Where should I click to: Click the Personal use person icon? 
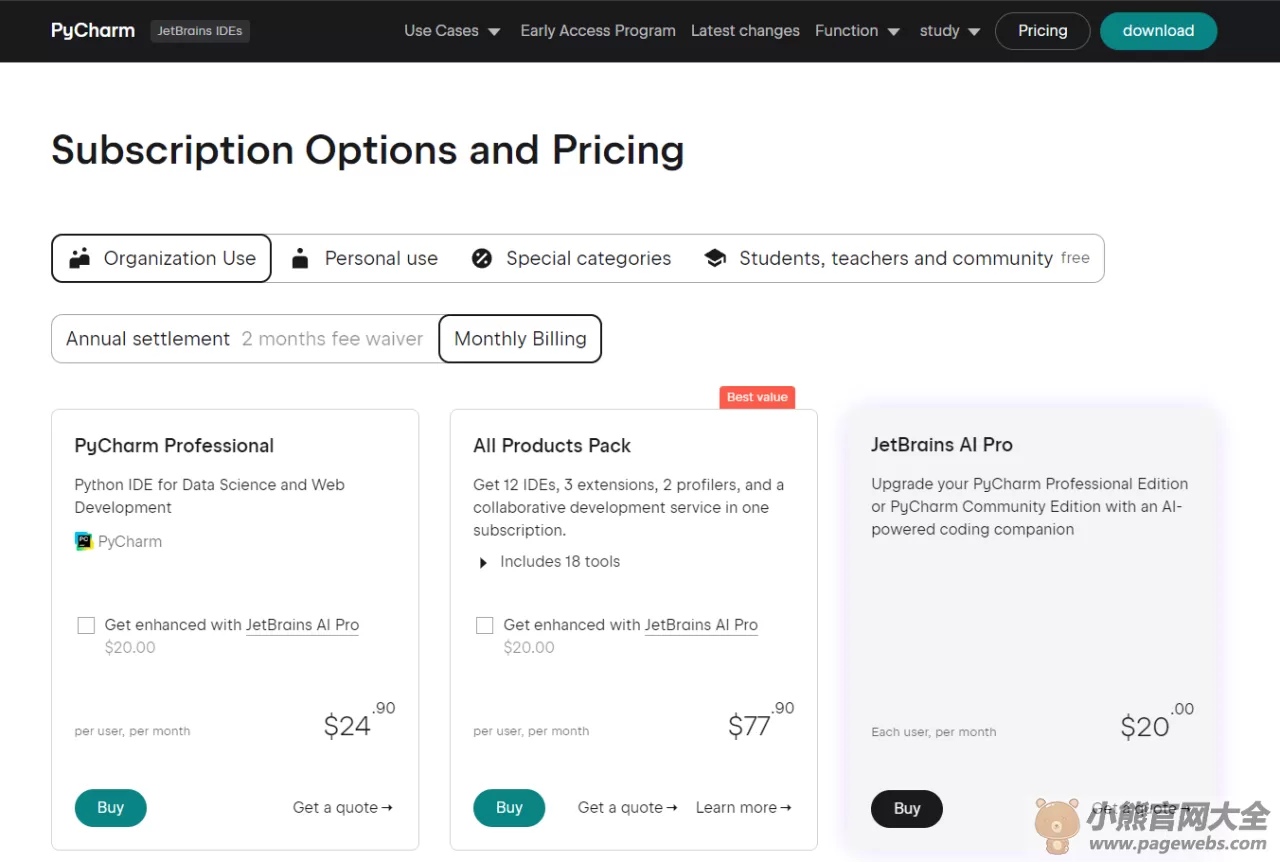(300, 258)
